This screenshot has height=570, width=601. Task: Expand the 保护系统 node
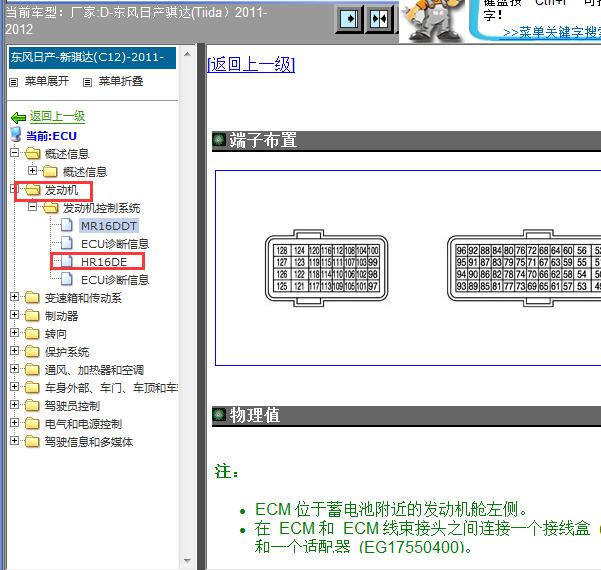point(14,350)
